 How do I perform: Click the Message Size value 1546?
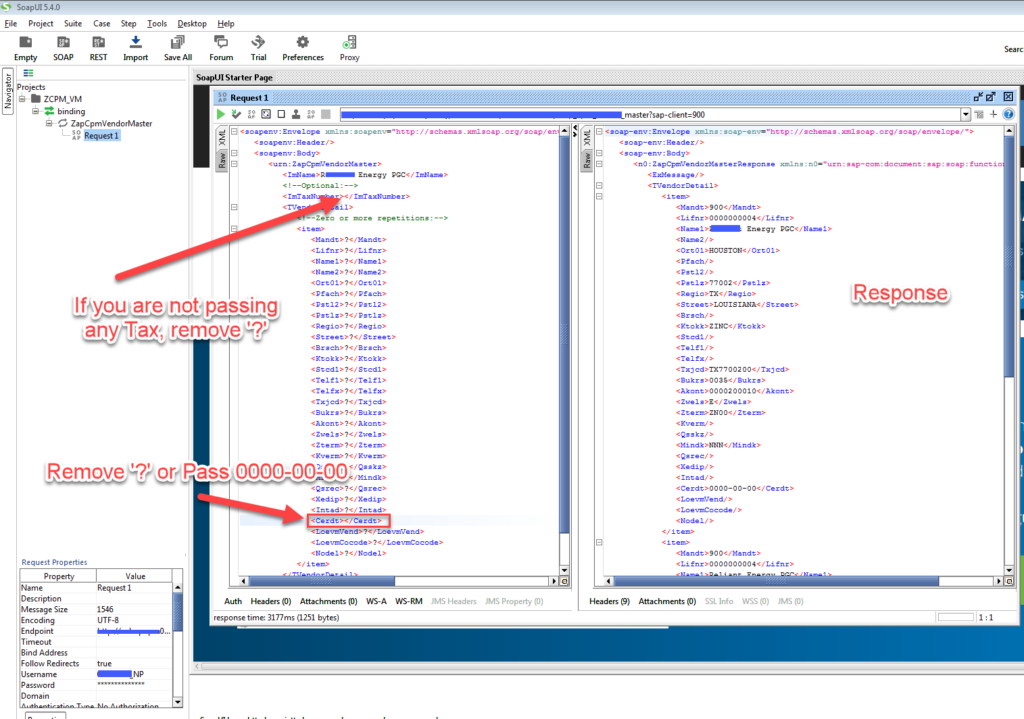(135, 609)
